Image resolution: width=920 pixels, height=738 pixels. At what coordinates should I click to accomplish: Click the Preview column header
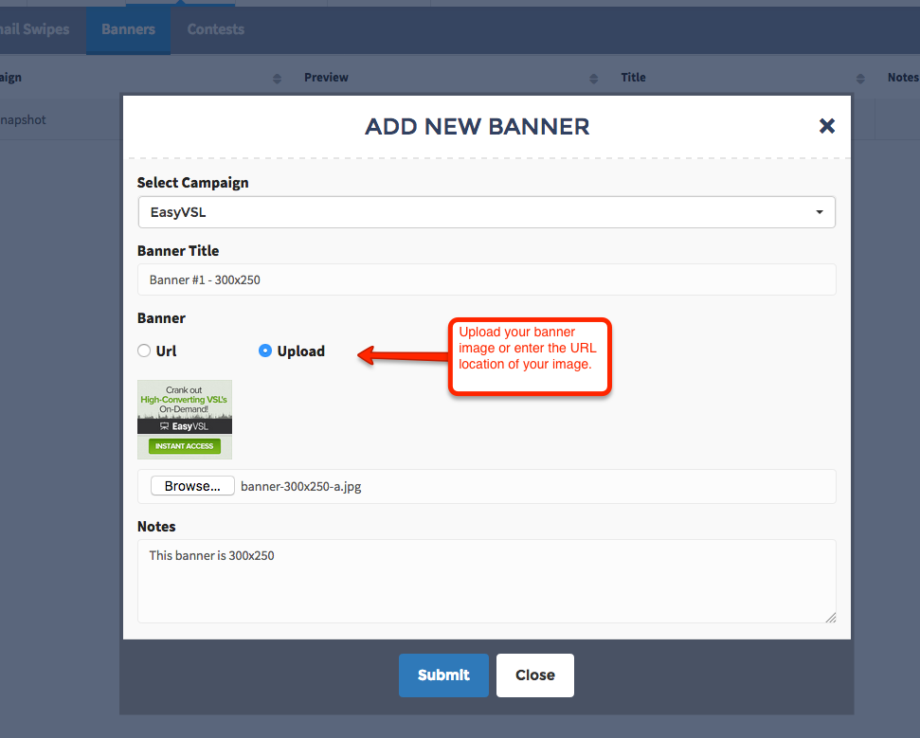pos(326,78)
